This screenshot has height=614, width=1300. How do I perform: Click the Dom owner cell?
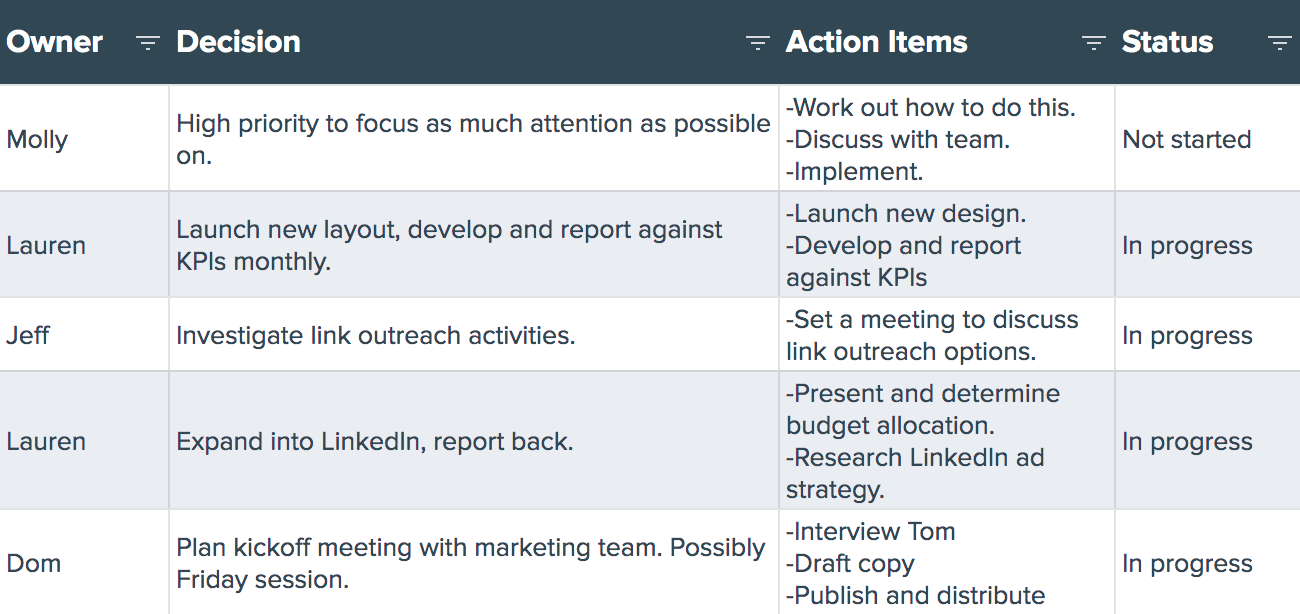point(34,563)
